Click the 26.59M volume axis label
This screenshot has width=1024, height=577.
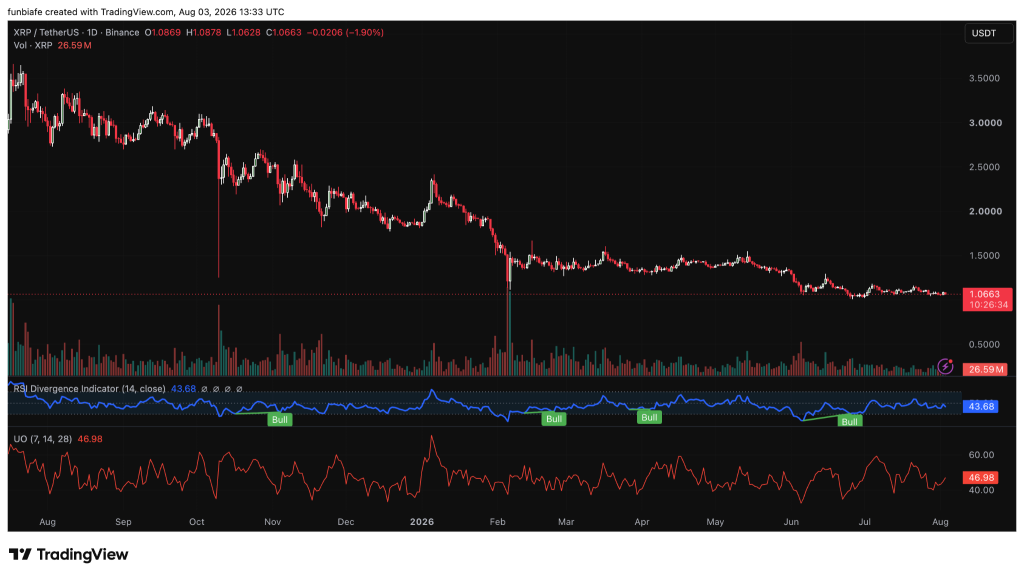[x=985, y=369]
